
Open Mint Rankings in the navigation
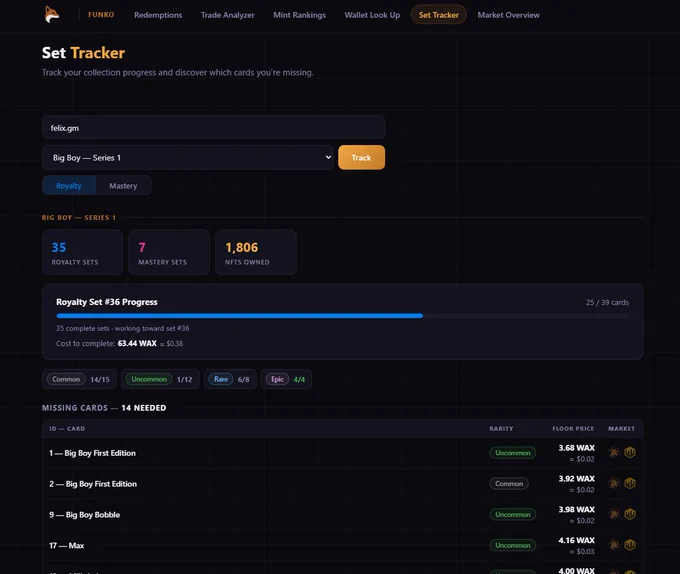(x=300, y=15)
